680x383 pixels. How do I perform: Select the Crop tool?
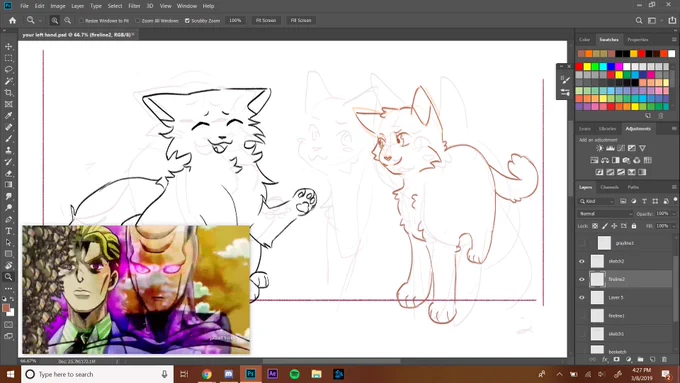point(8,92)
